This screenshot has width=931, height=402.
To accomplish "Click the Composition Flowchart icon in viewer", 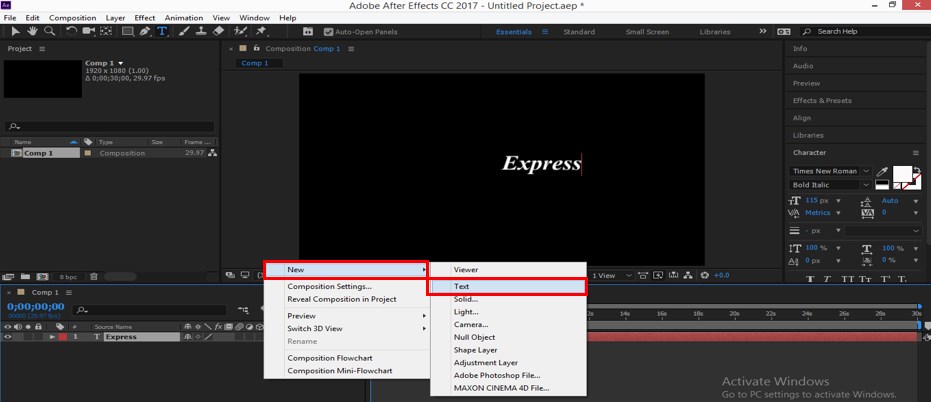I will pos(688,276).
